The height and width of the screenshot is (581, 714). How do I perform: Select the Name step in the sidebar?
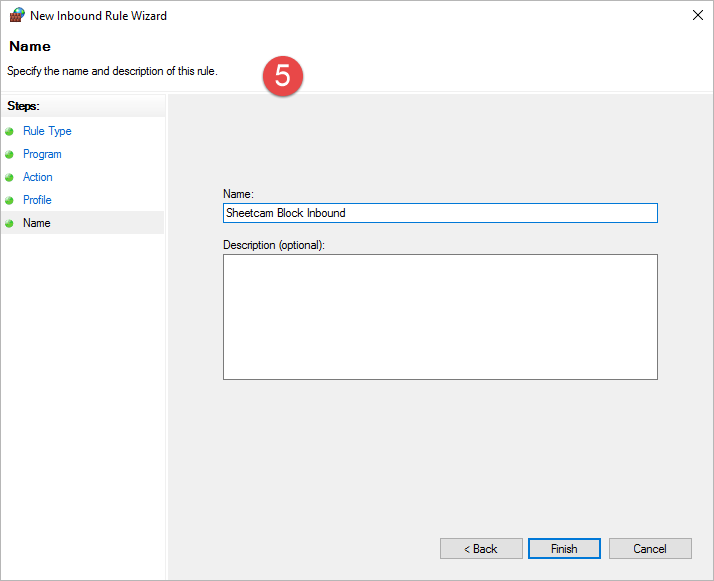pyautogui.click(x=36, y=223)
